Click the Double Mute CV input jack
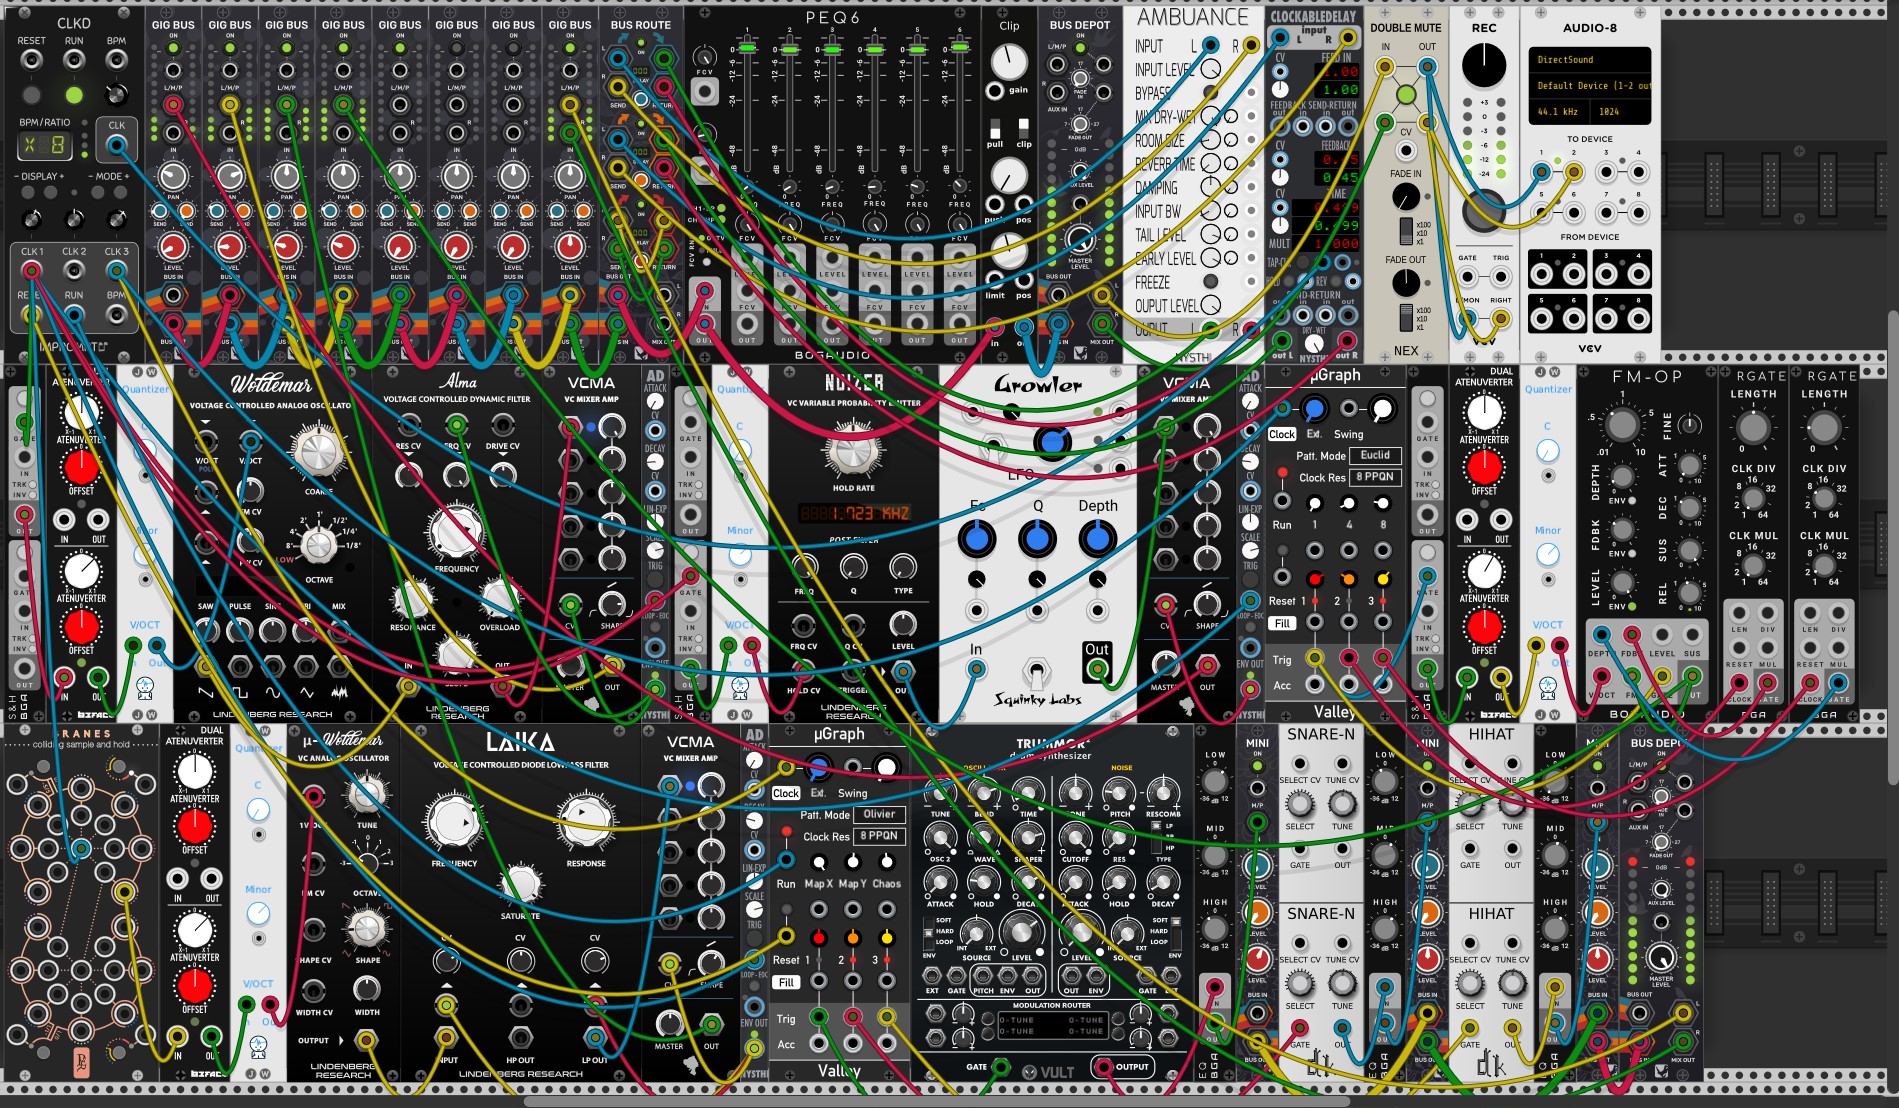Screen dimensions: 1899x1108 (x=1406, y=151)
